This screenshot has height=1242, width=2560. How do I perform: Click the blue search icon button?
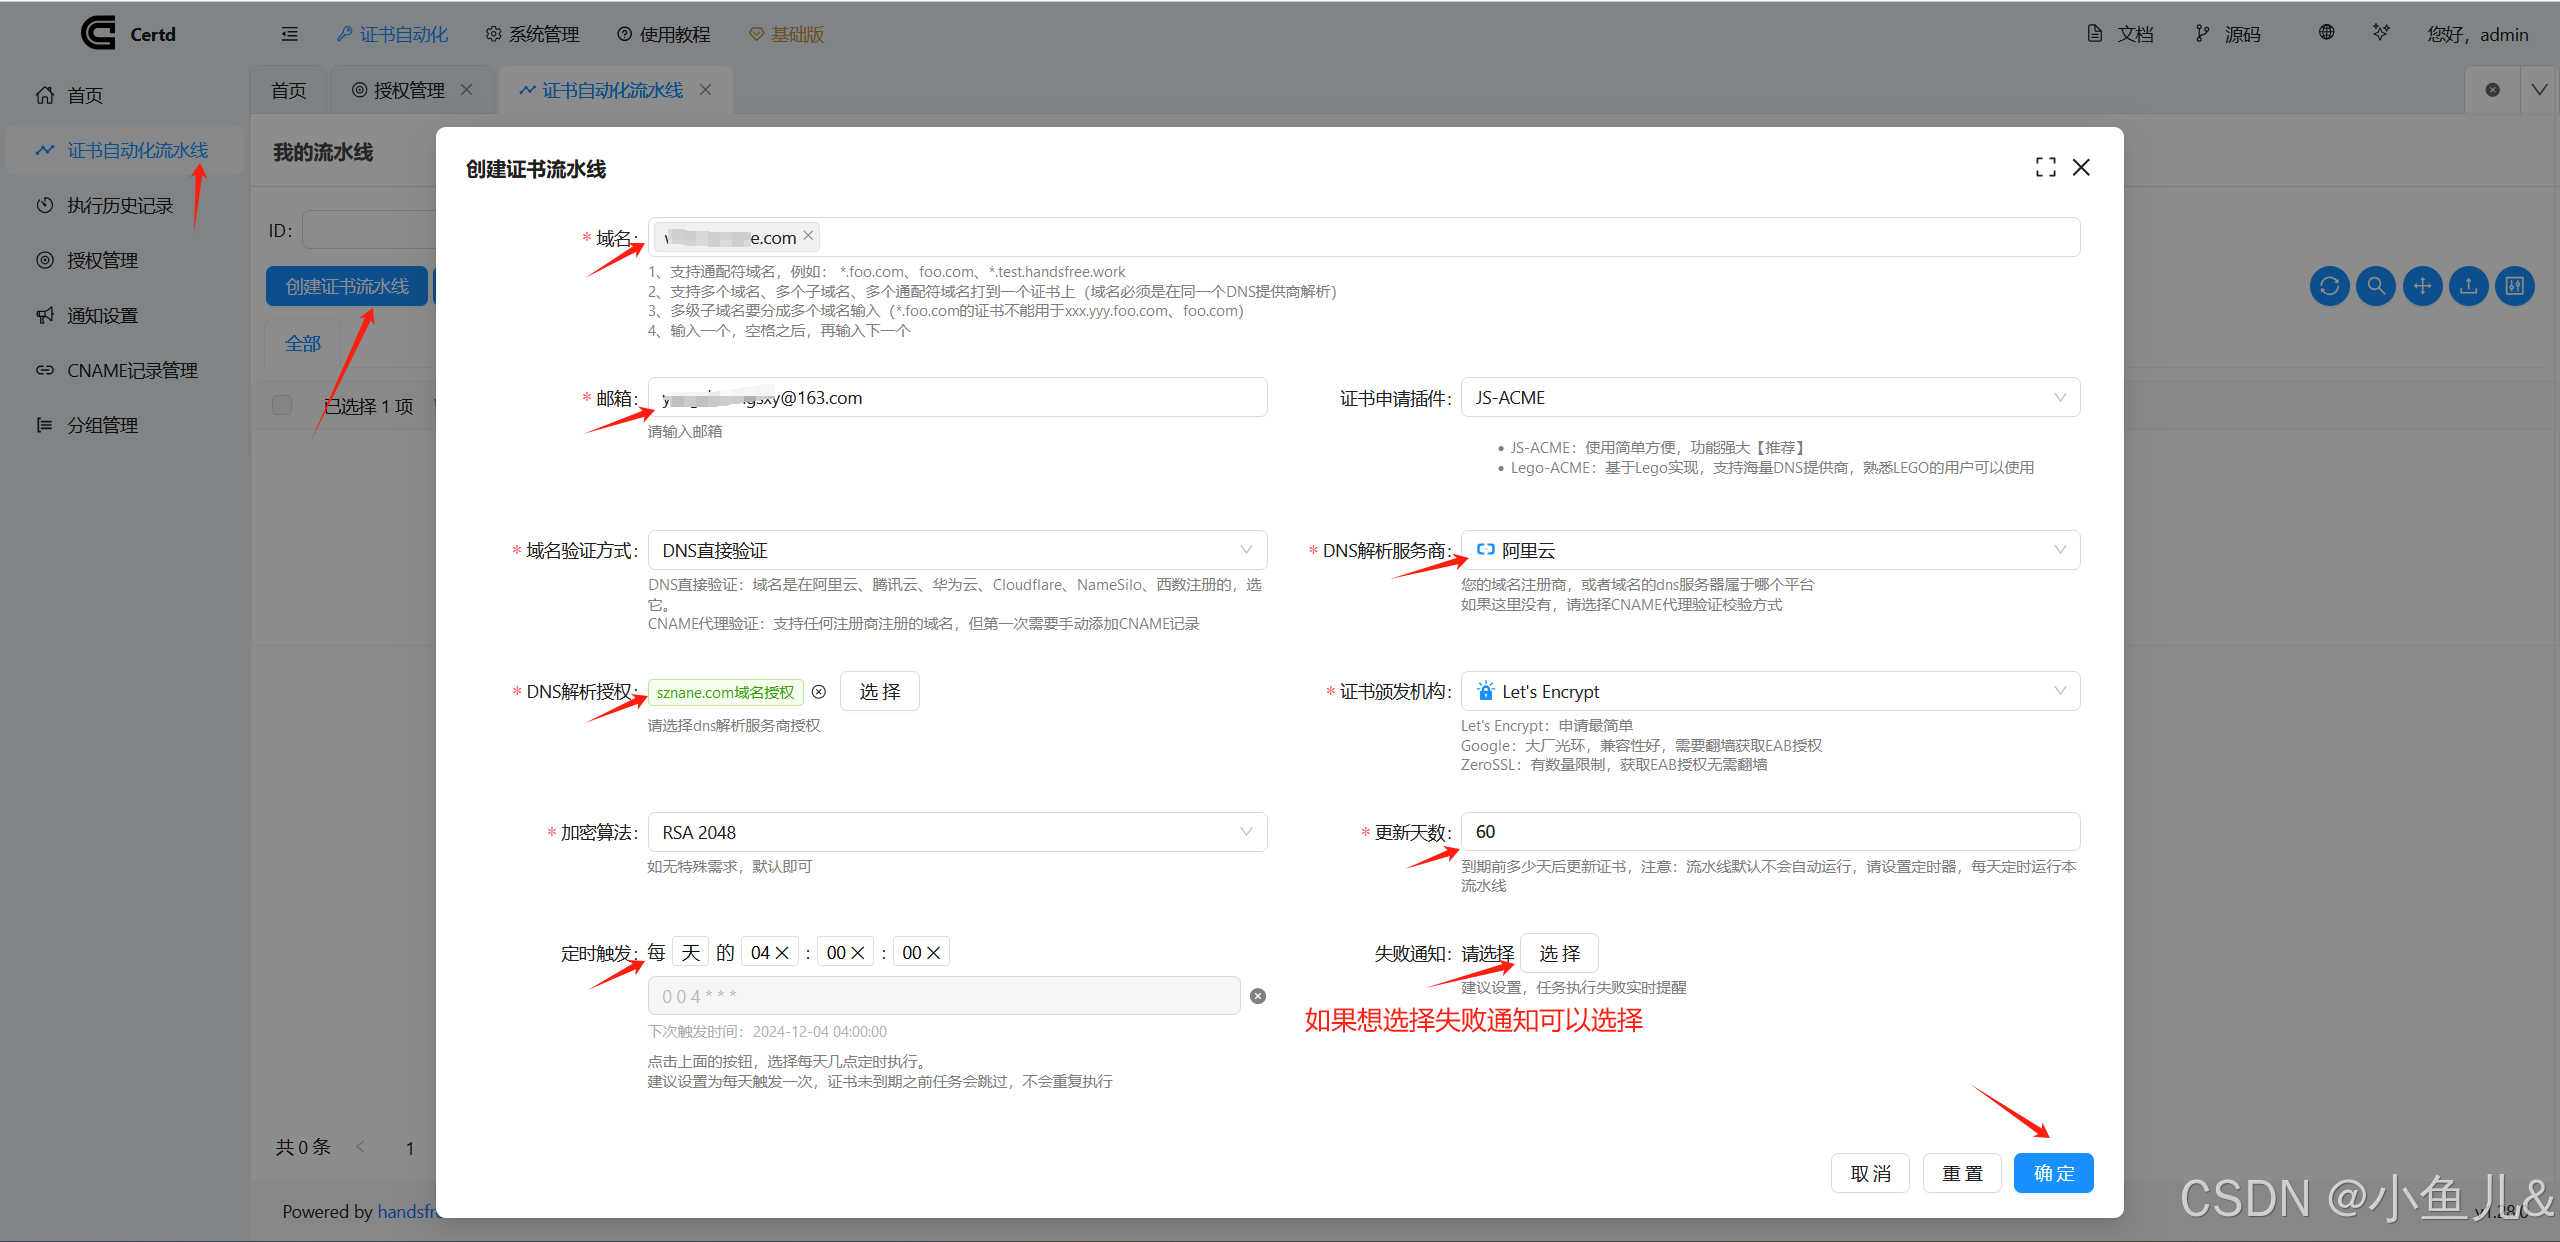pyautogui.click(x=2375, y=287)
